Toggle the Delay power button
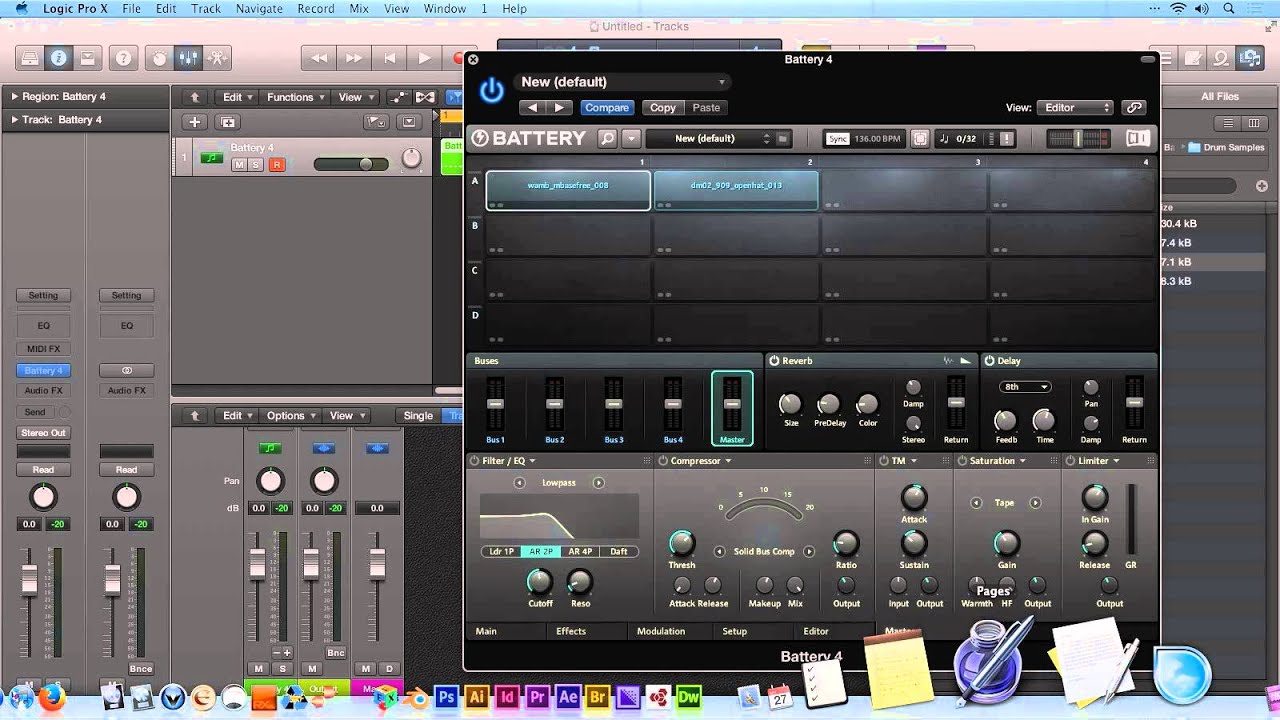Viewport: 1280px width, 720px height. [x=989, y=360]
